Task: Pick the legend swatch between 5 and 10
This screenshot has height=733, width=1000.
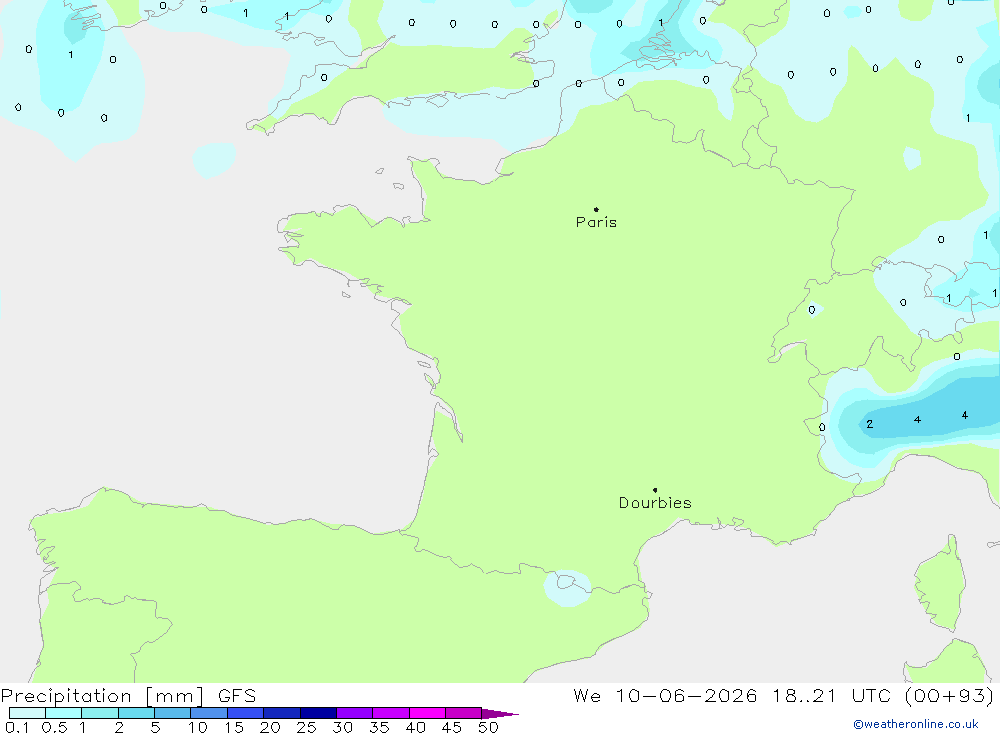Action: (173, 713)
